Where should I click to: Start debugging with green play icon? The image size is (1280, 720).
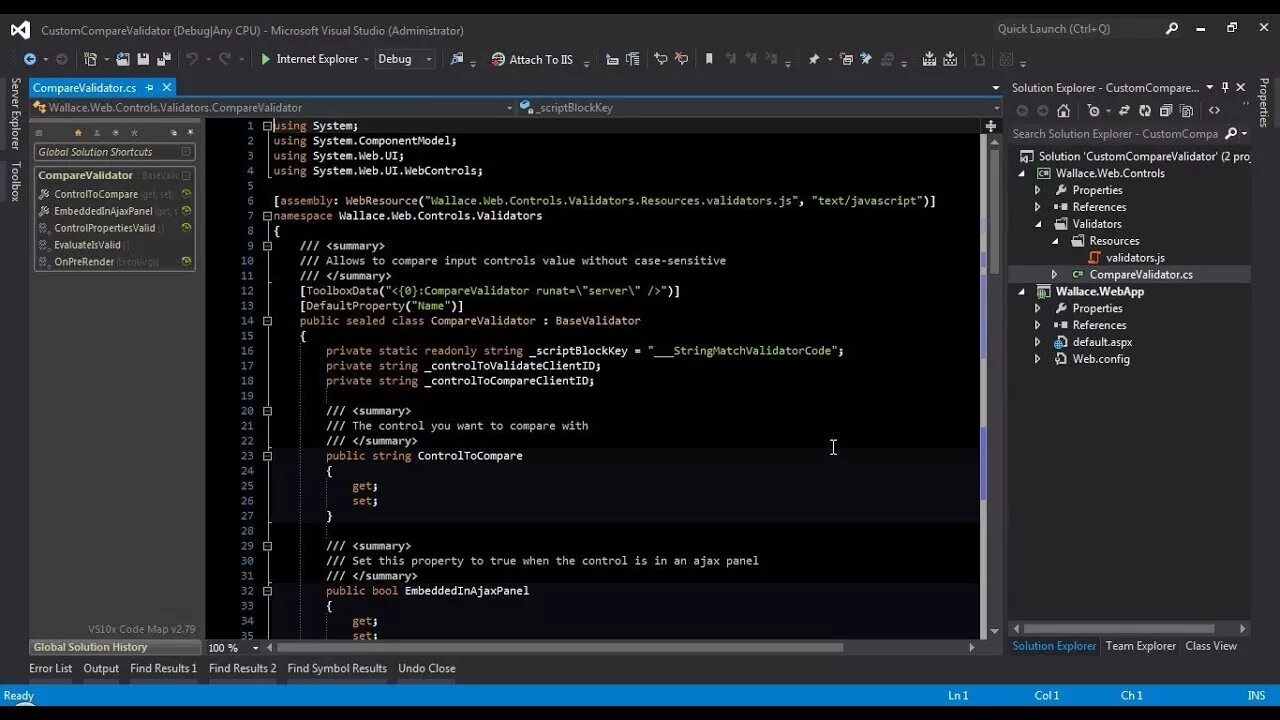pyautogui.click(x=266, y=59)
